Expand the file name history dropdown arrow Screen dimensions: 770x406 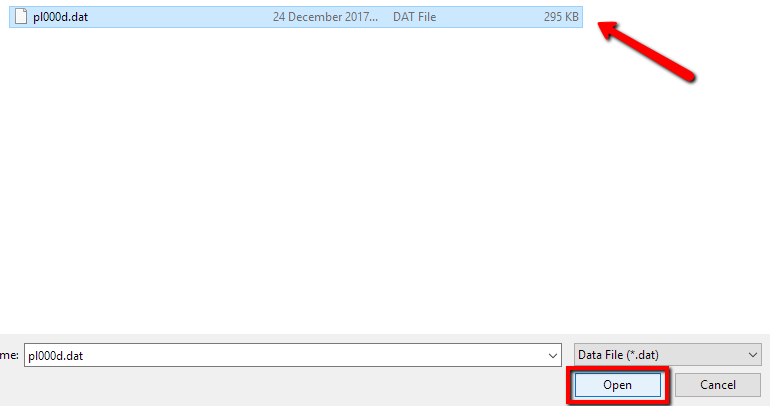point(553,355)
